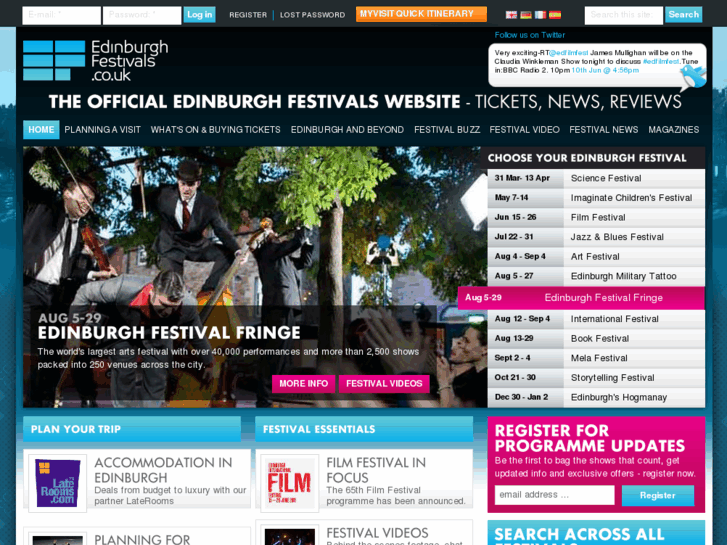727x545 pixels.
Task: Open Accommodation in Edinburgh heading
Action: coord(163,470)
